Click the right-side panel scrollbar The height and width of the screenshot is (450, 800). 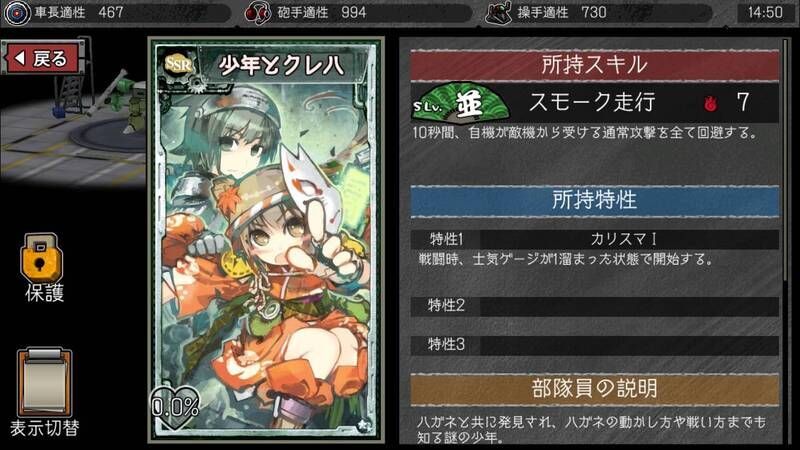click(x=786, y=159)
